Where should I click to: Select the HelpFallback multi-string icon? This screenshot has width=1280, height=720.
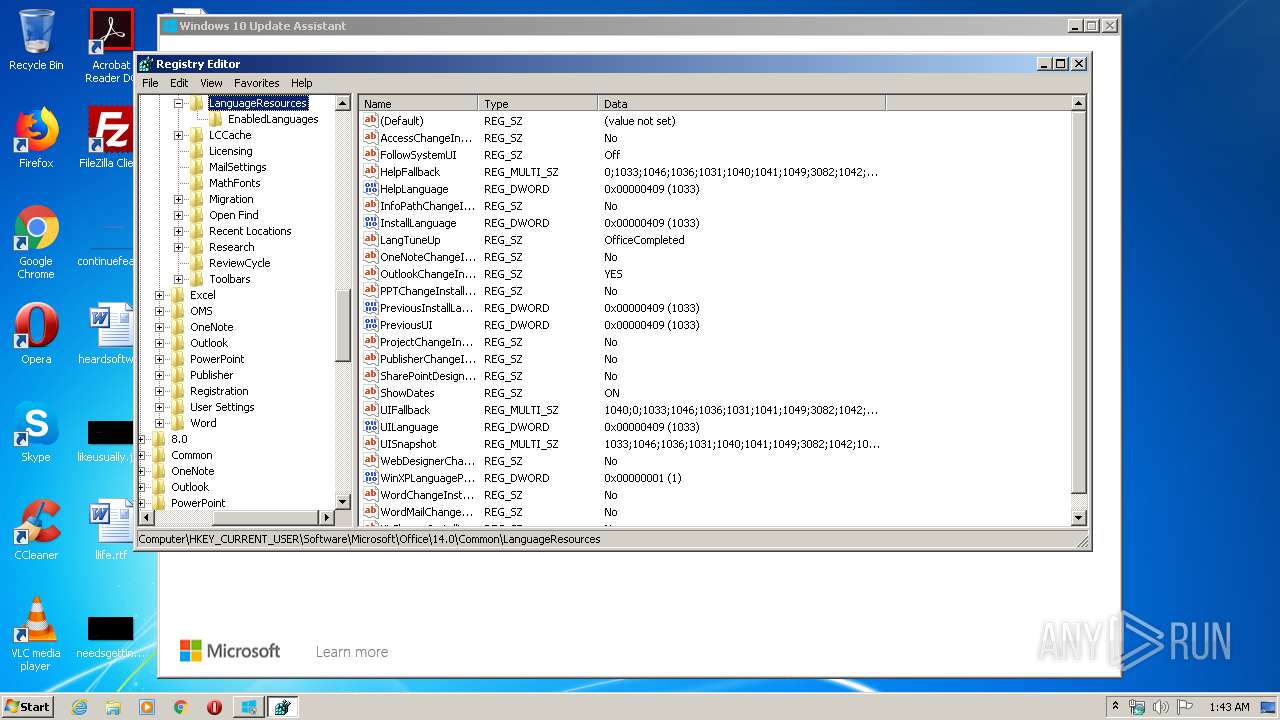coord(370,172)
